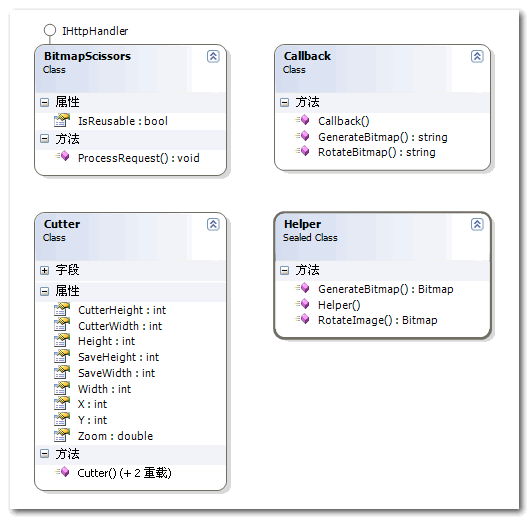Select 'GenerateBitmap() : string' member
The image size is (530, 520).
pyautogui.click(x=383, y=137)
